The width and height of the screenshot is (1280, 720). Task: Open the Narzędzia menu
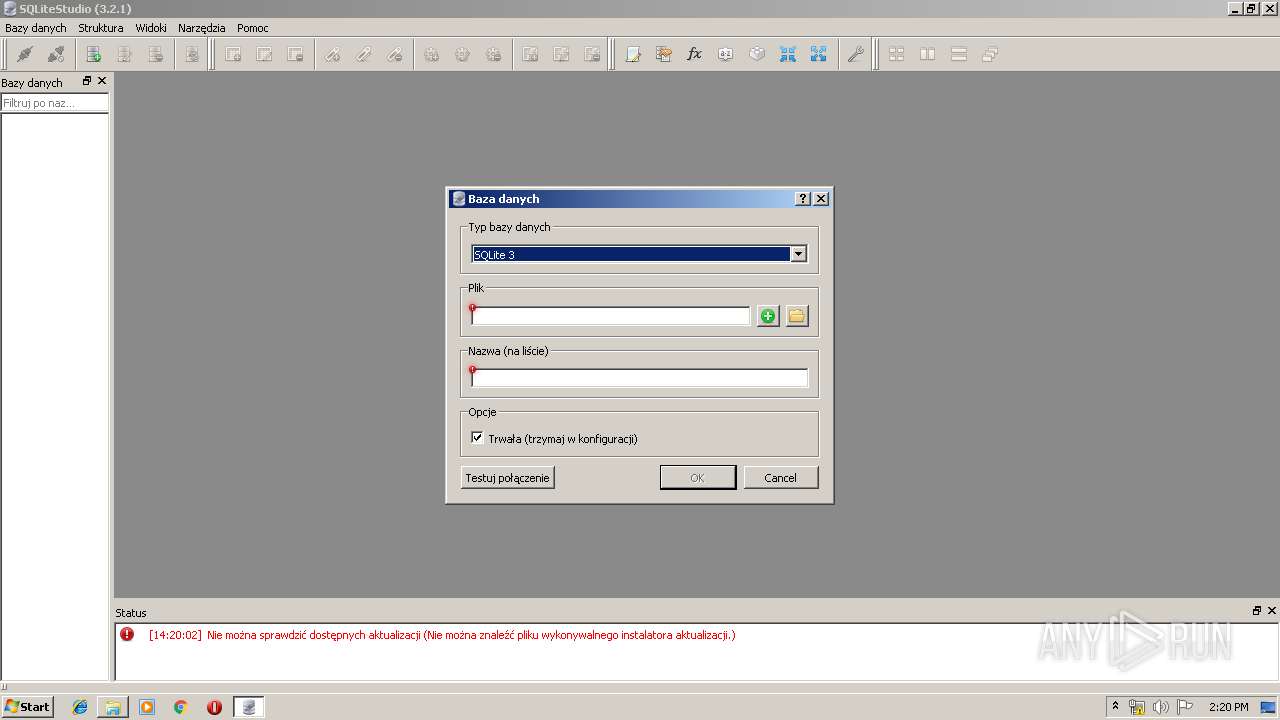pyautogui.click(x=202, y=28)
